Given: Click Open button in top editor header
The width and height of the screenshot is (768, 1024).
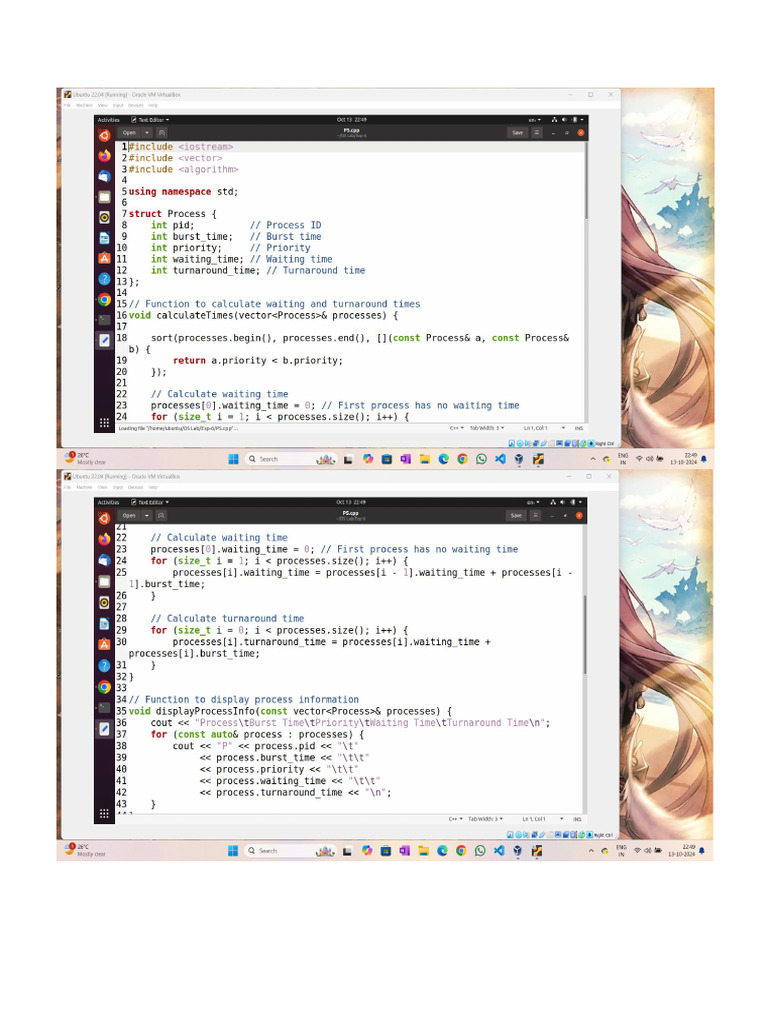Looking at the screenshot, I should [129, 132].
